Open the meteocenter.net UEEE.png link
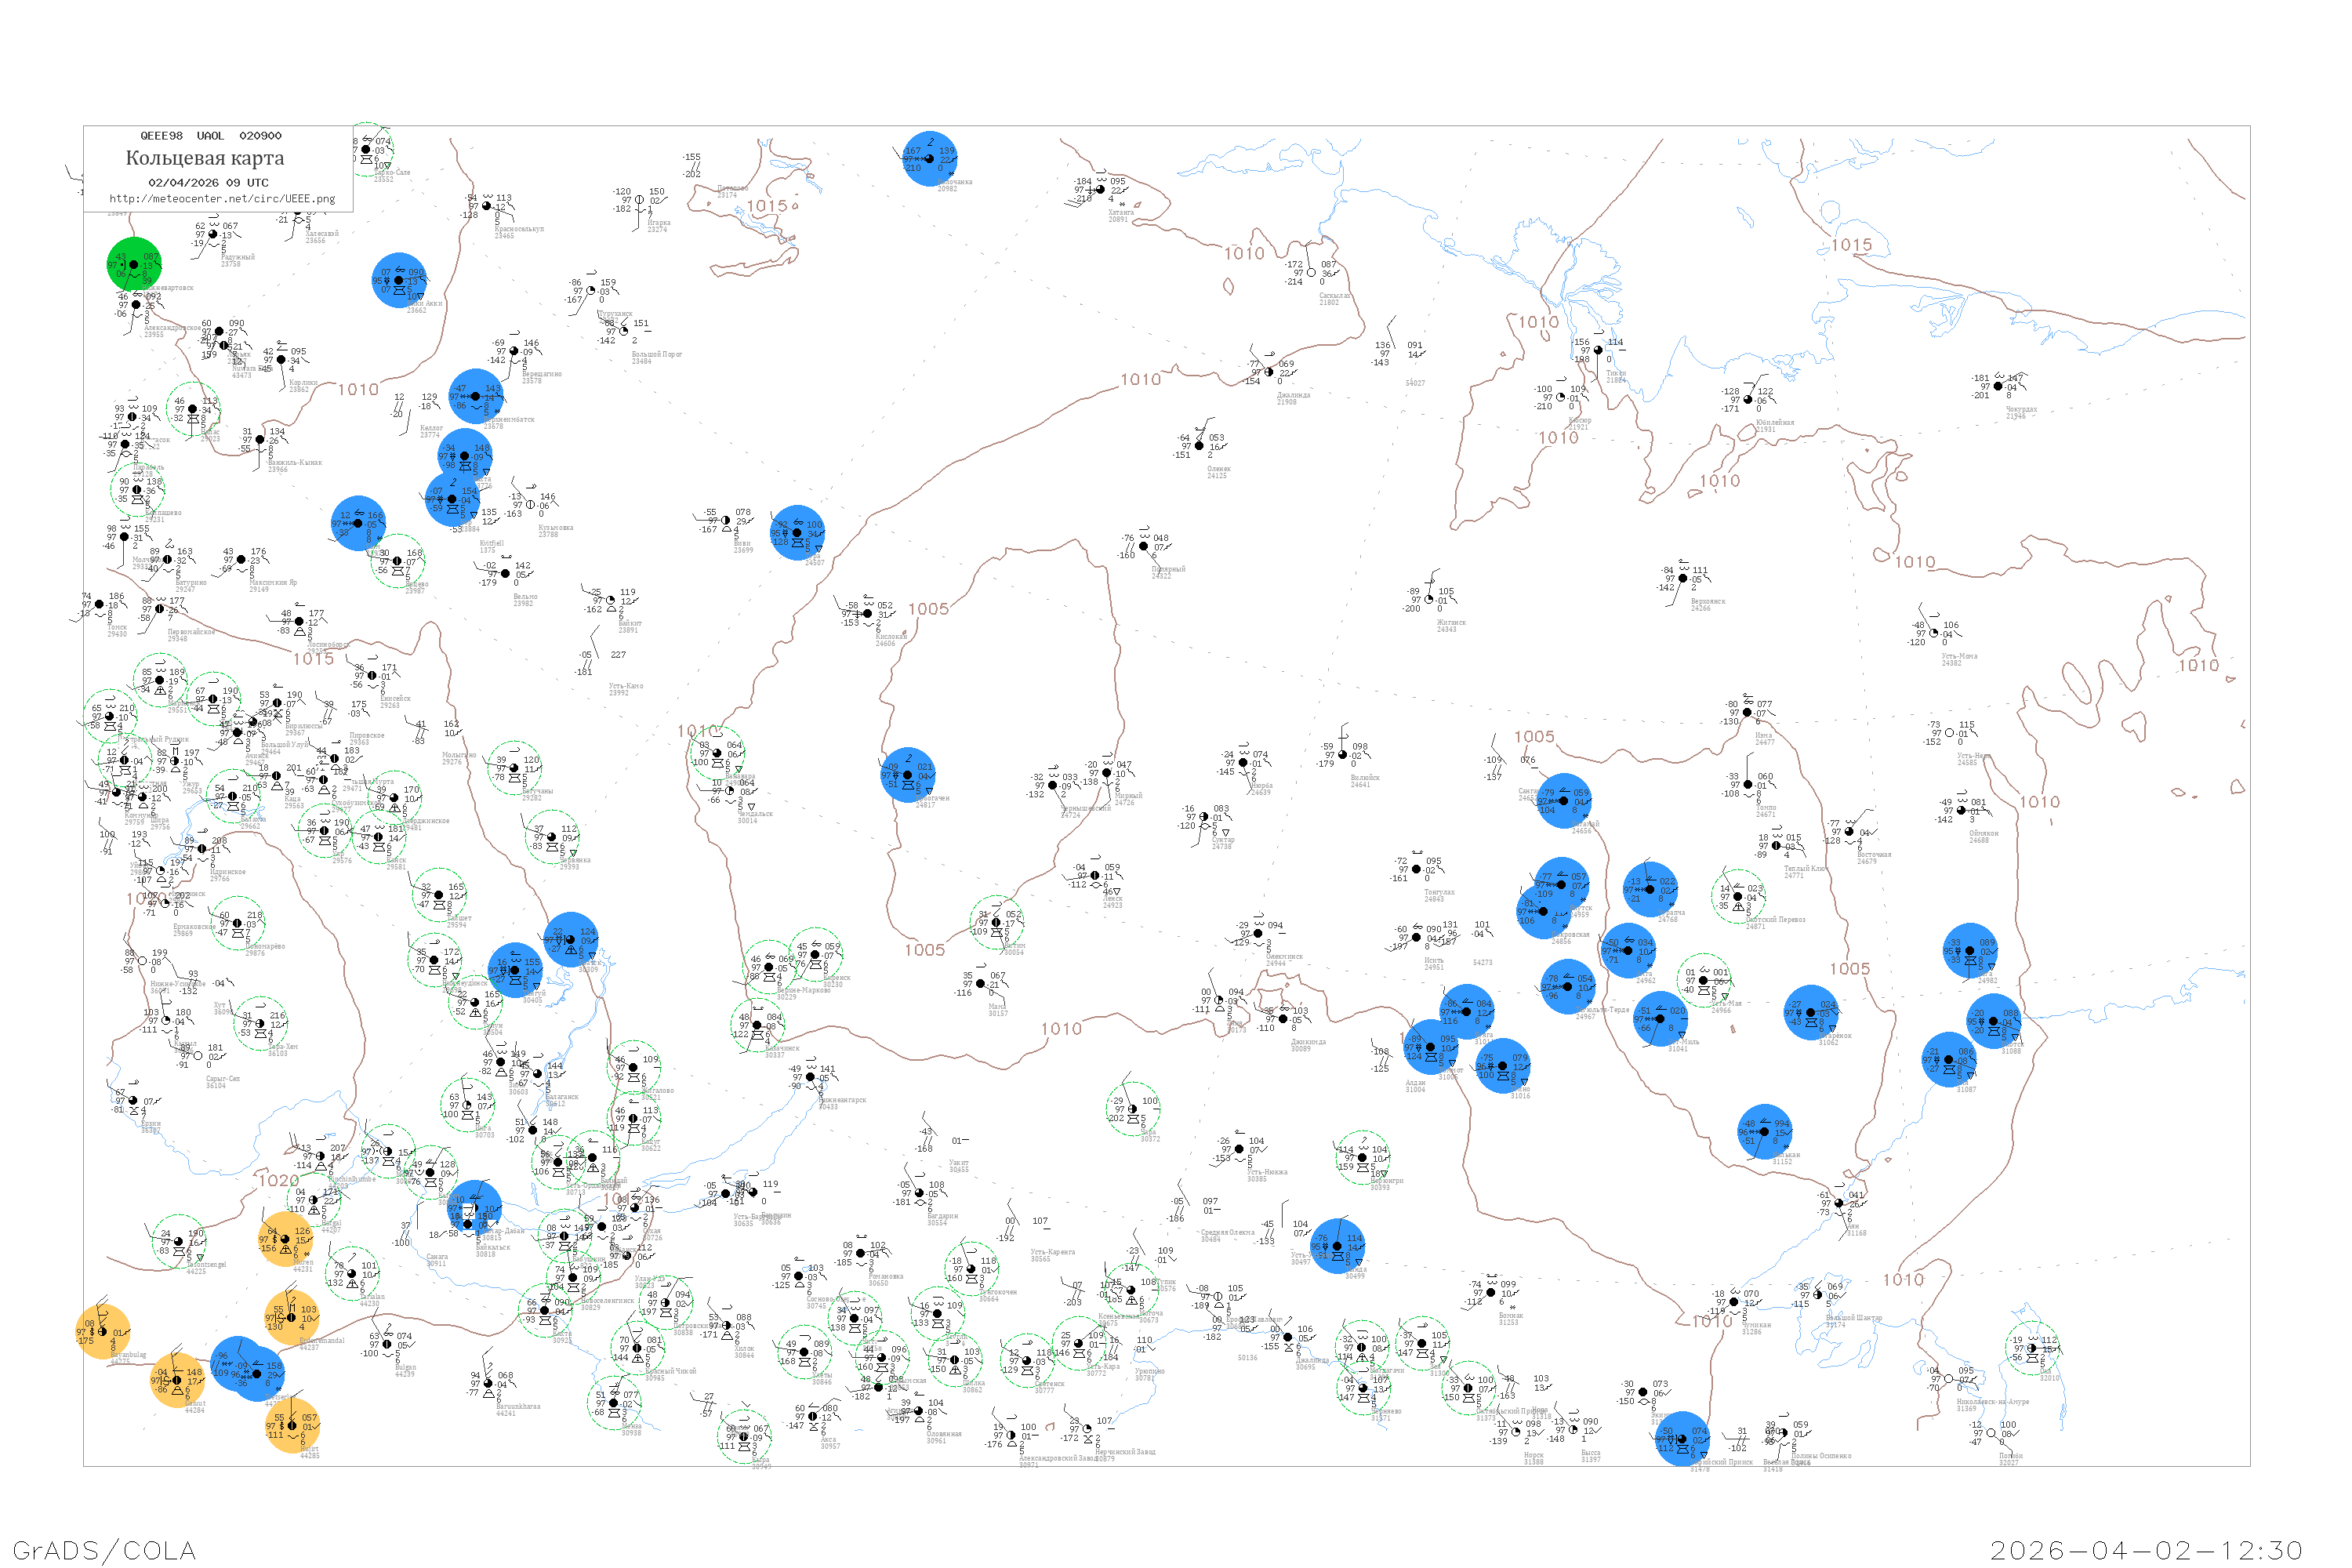 (221, 199)
